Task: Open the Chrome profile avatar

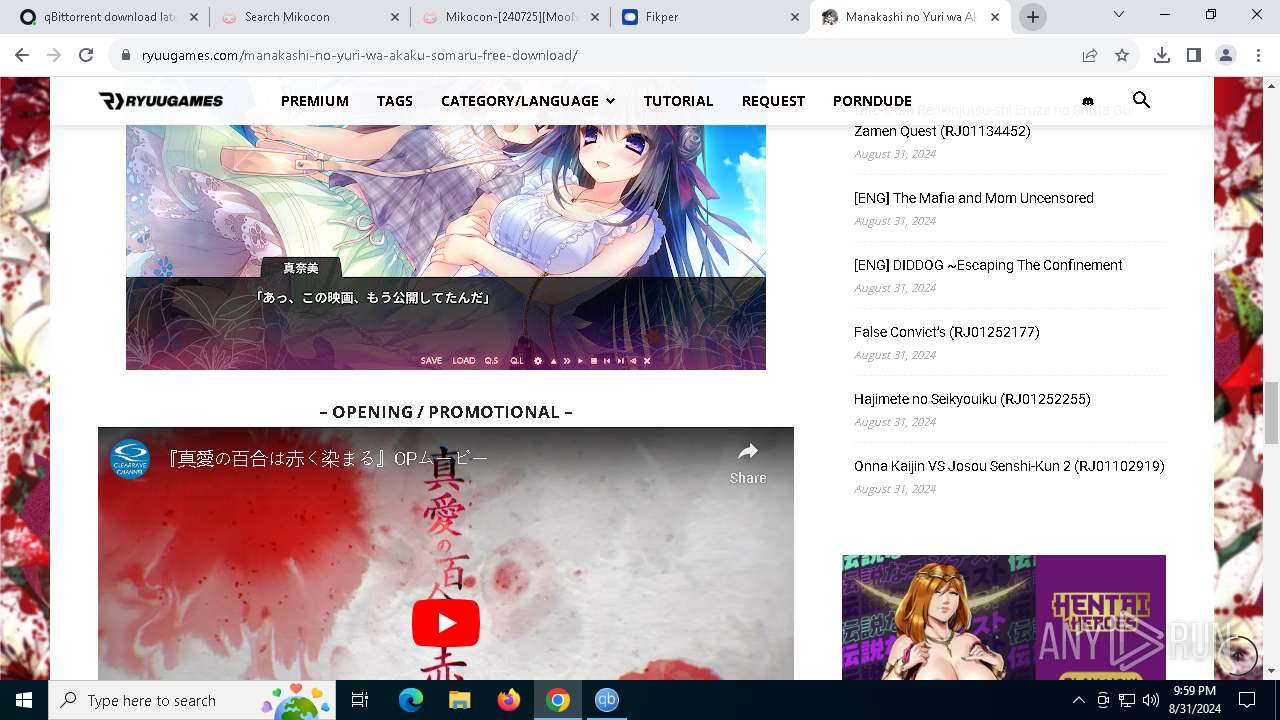Action: 1226,55
